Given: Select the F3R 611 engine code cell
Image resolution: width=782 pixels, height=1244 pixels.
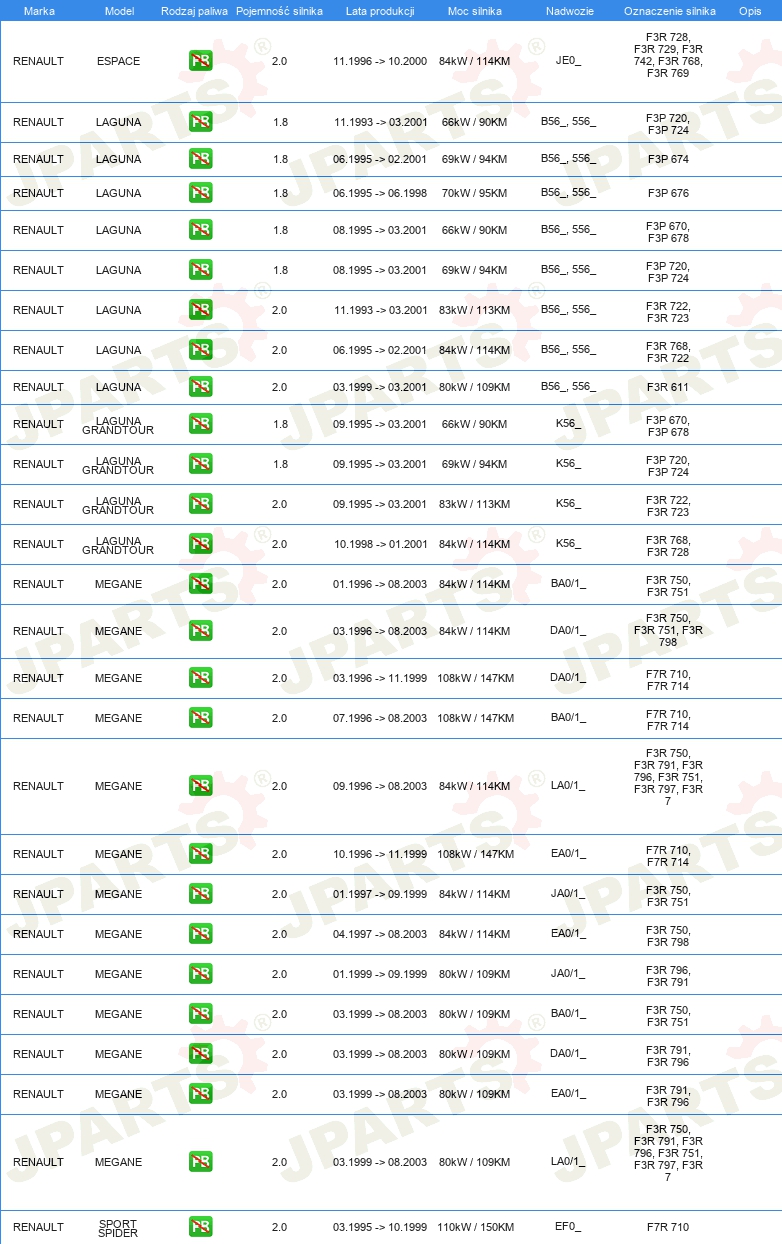Looking at the screenshot, I should click(x=668, y=387).
